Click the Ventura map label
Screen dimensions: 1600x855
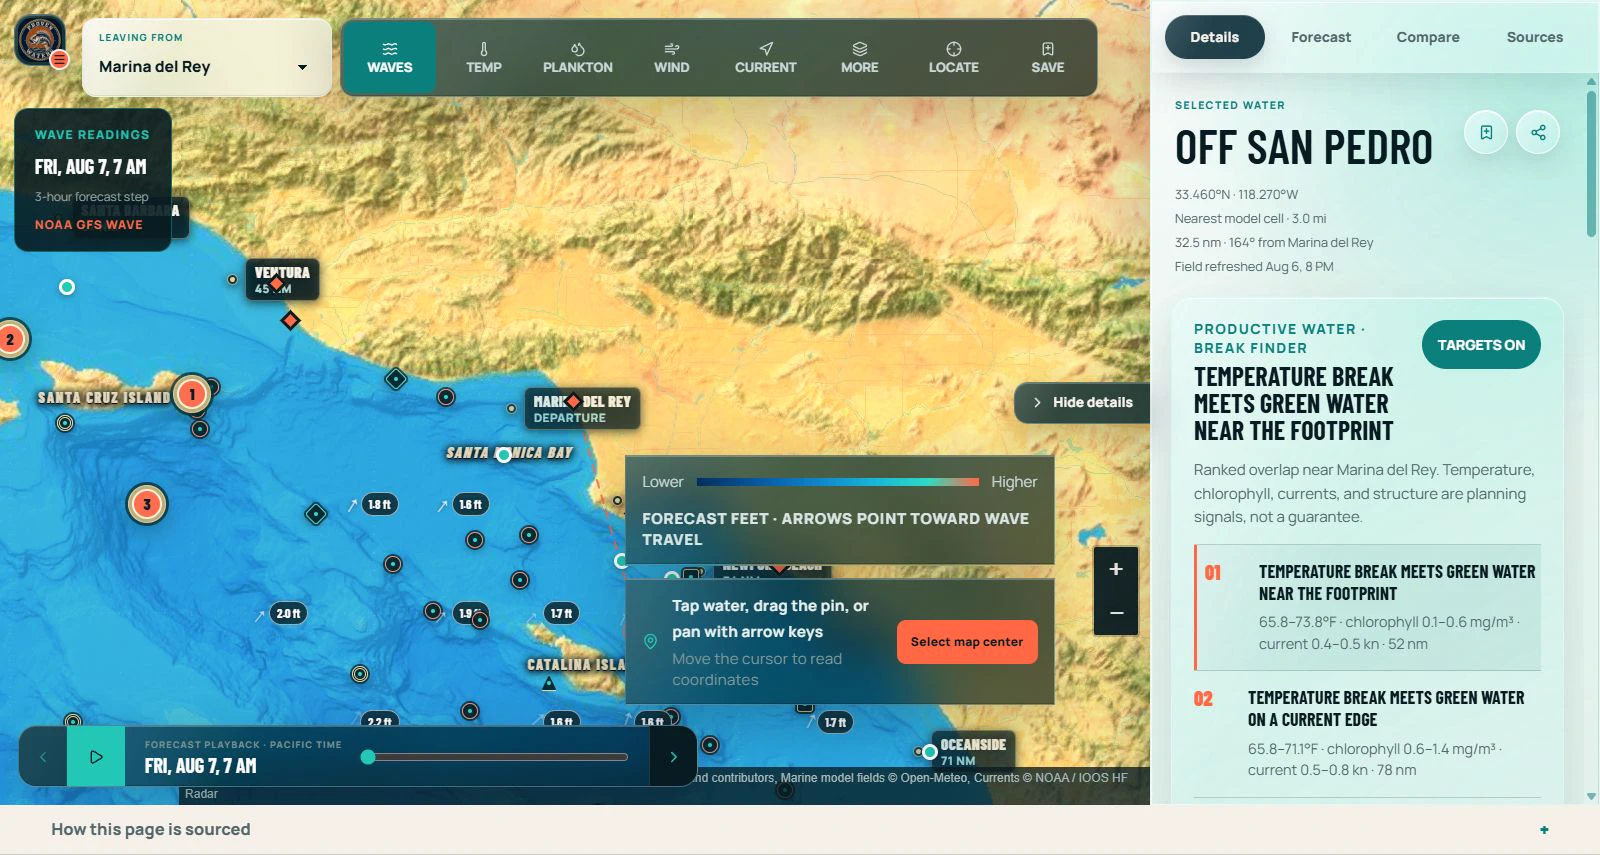282,280
